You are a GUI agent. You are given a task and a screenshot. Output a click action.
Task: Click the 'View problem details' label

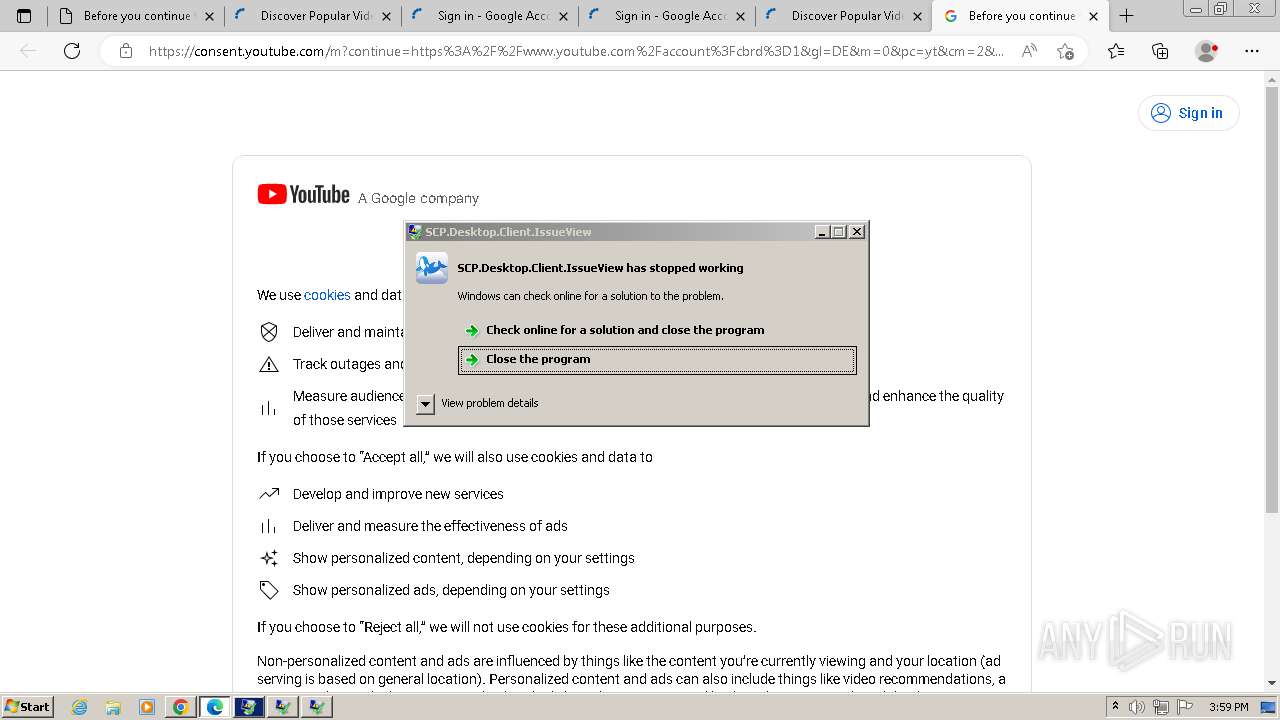coord(489,403)
